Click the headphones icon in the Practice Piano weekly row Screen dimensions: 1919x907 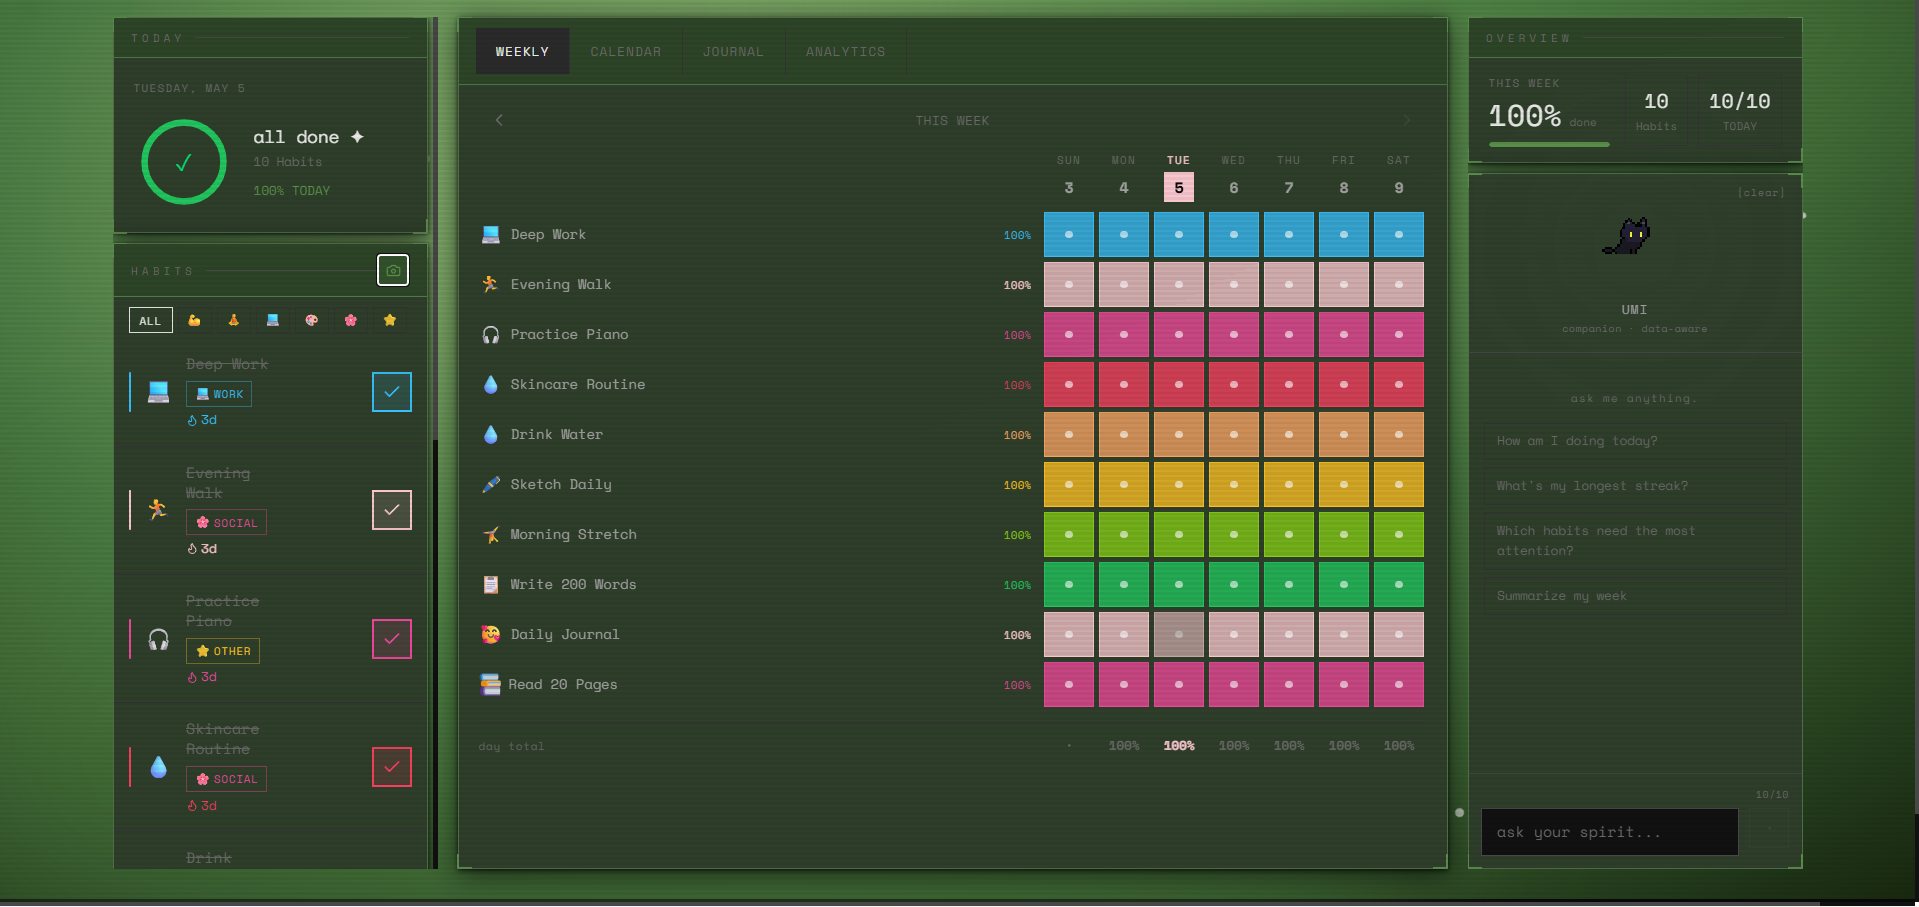pos(490,334)
